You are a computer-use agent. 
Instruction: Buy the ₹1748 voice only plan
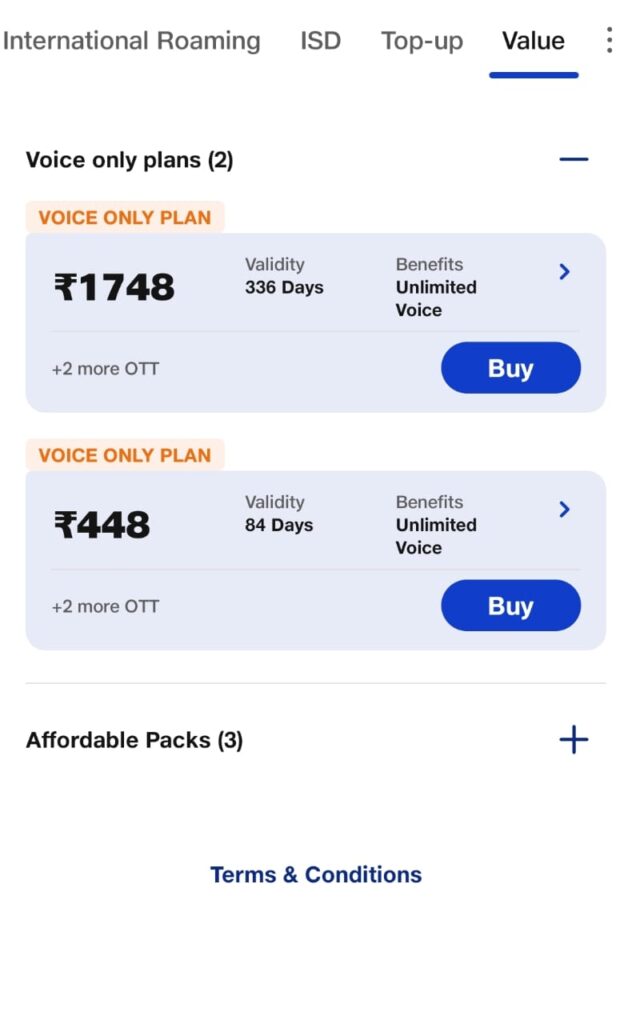click(x=510, y=368)
